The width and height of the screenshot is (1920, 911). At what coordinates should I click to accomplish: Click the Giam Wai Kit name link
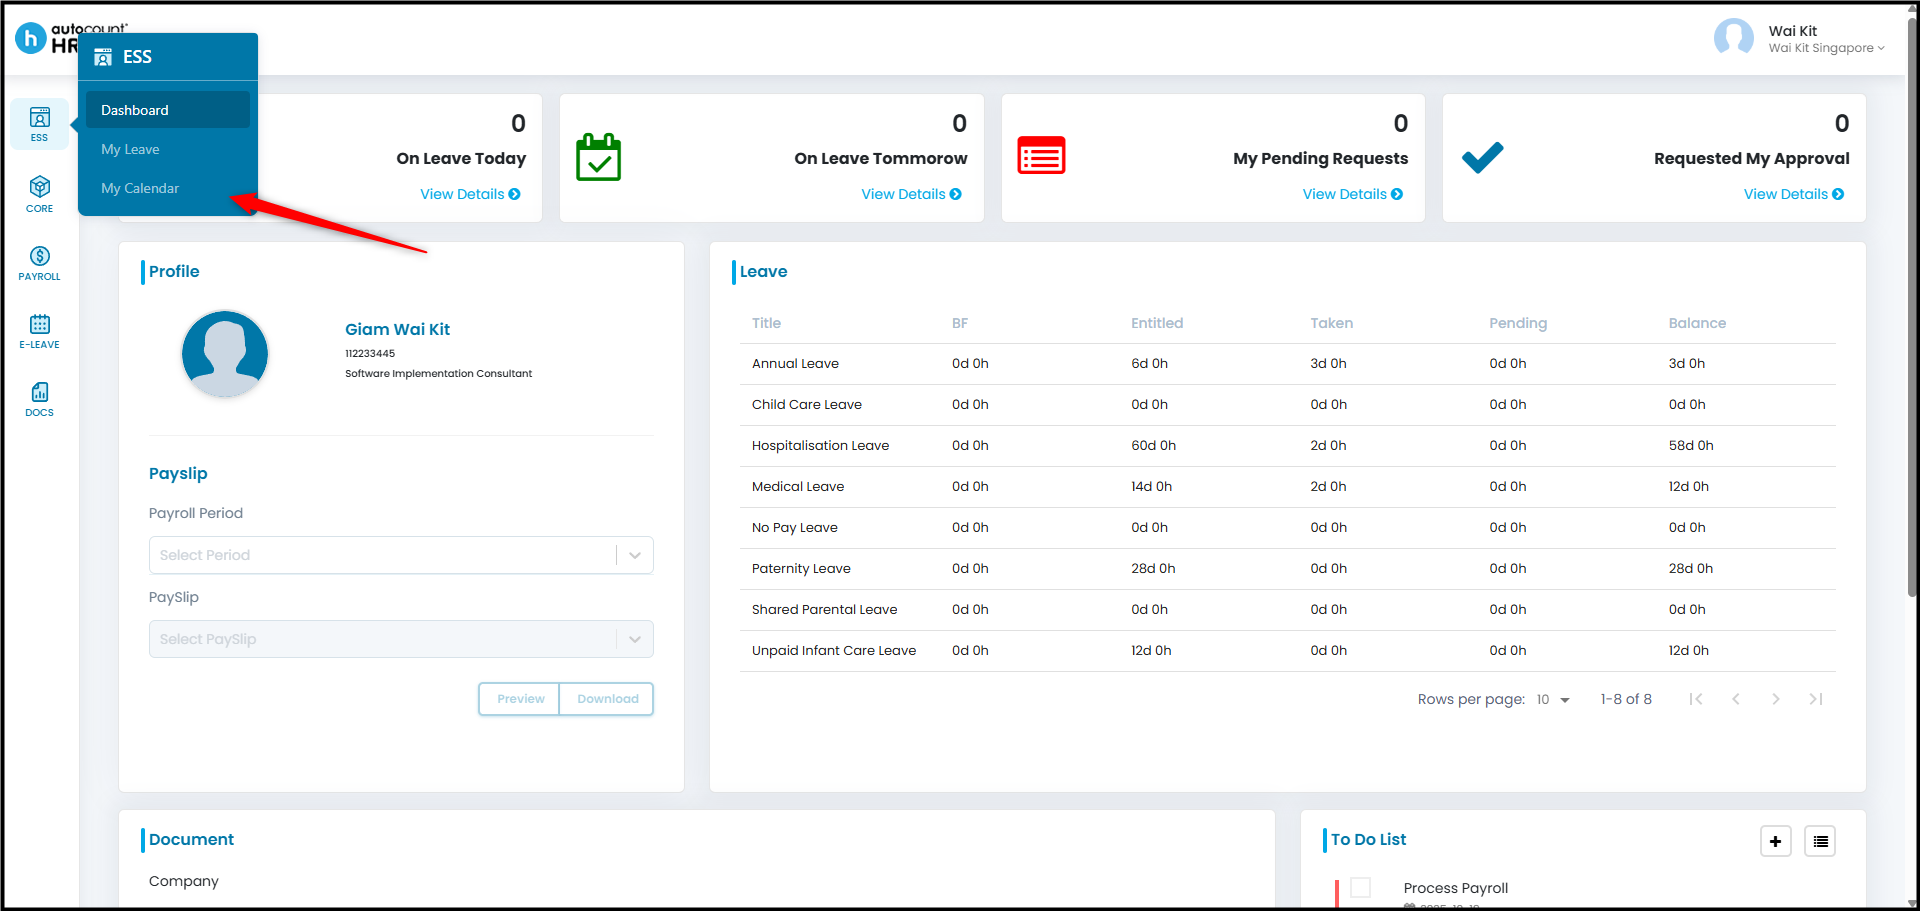[x=397, y=329]
